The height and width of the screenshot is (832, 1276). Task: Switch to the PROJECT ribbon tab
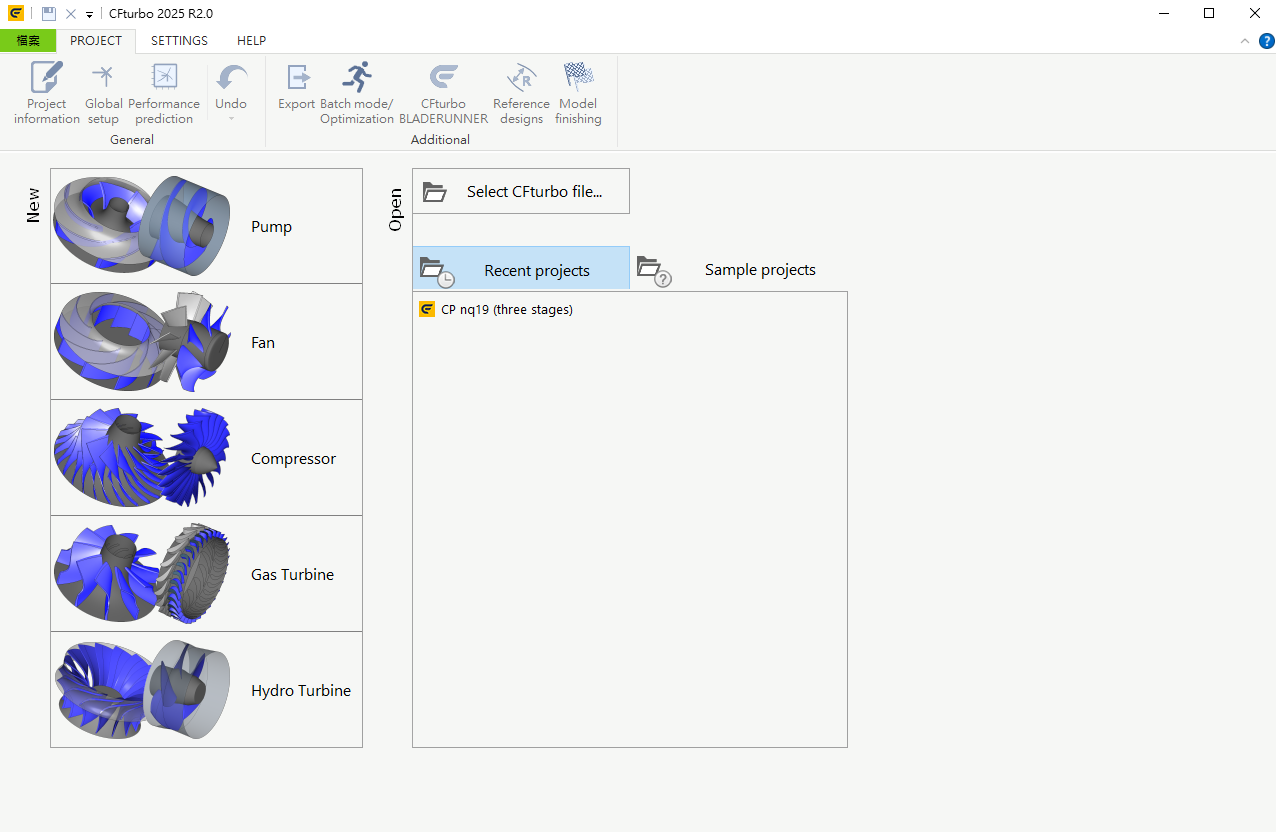click(x=96, y=41)
